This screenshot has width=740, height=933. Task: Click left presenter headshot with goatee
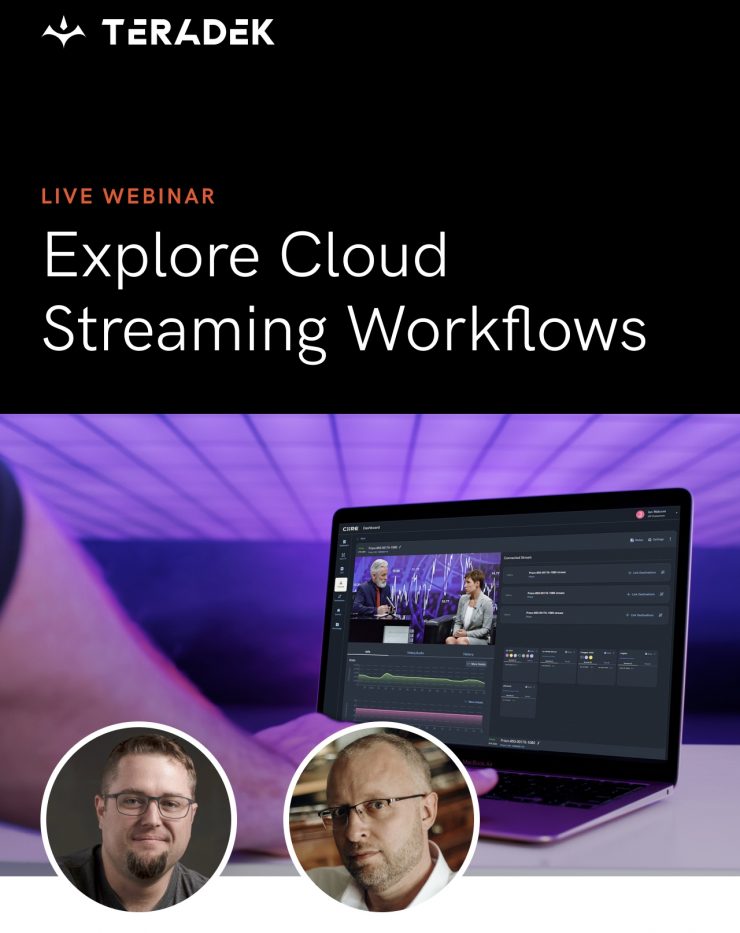(x=138, y=816)
